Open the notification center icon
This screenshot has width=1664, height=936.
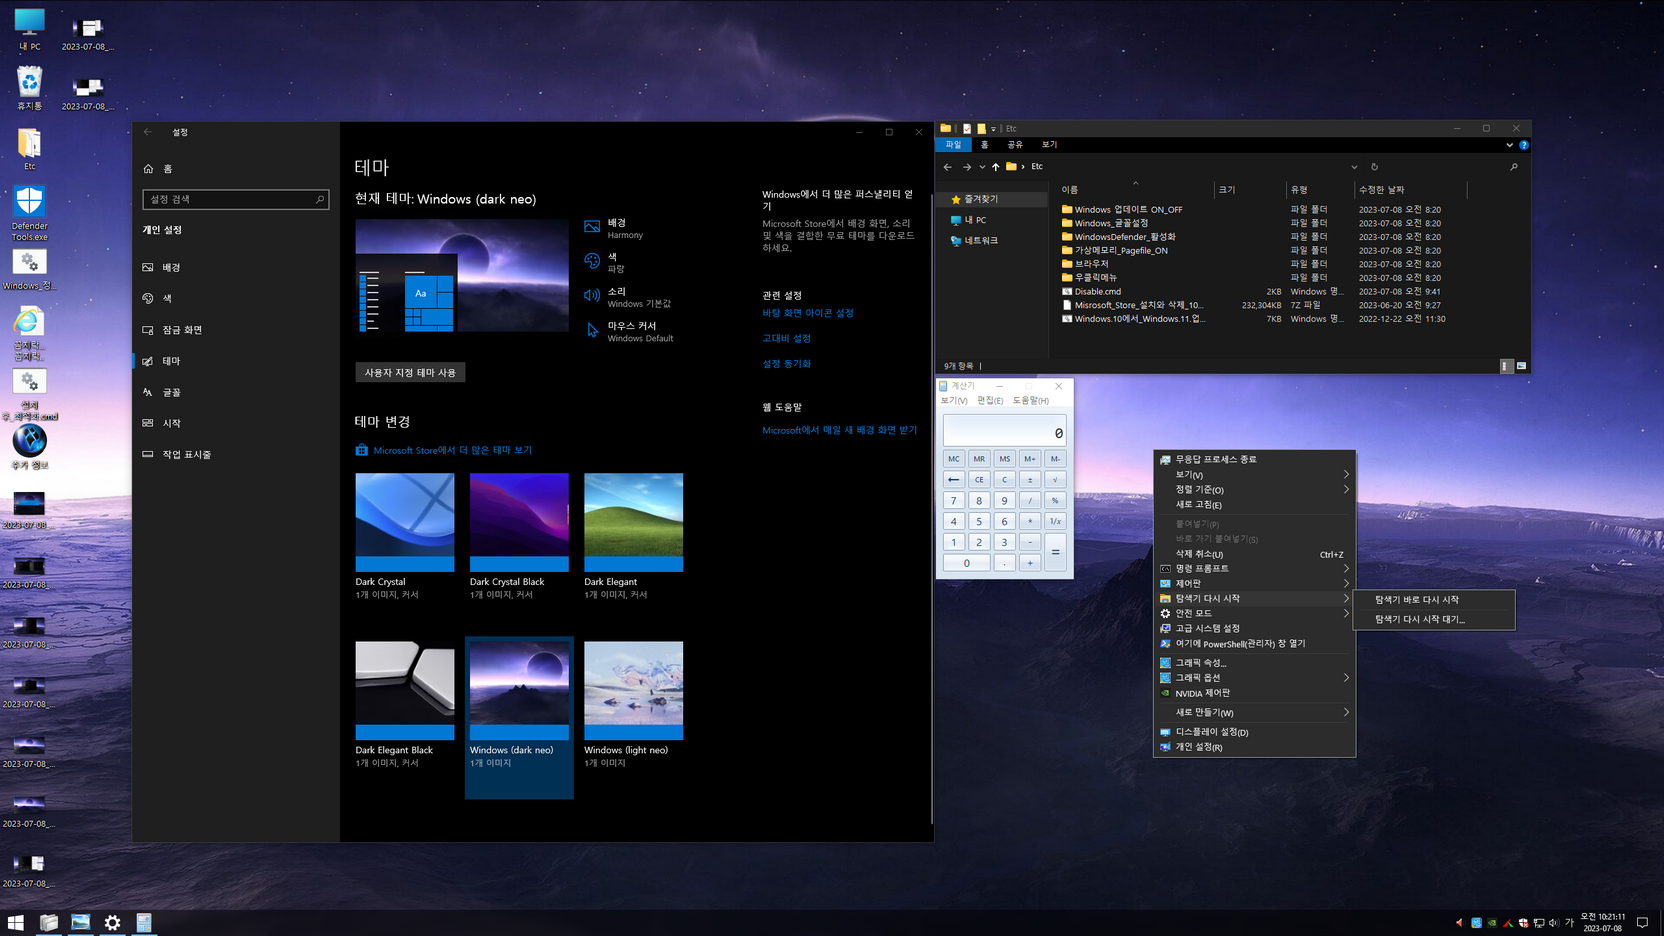1642,923
